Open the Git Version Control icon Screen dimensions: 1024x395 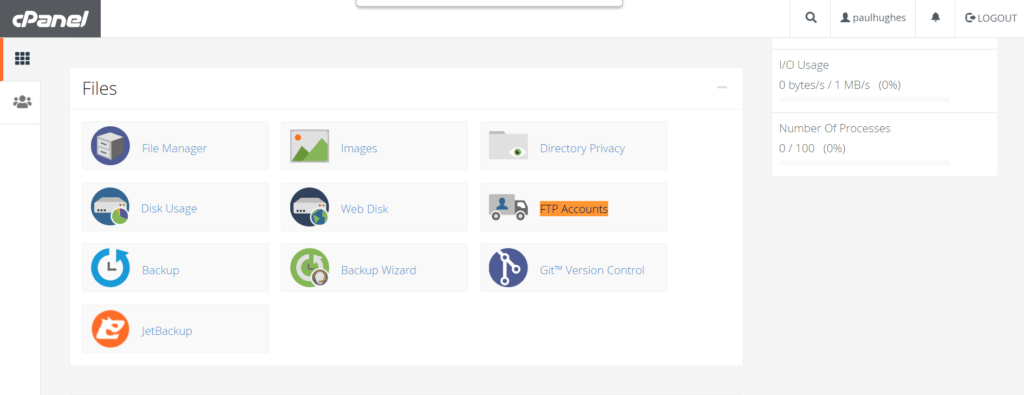(x=508, y=268)
